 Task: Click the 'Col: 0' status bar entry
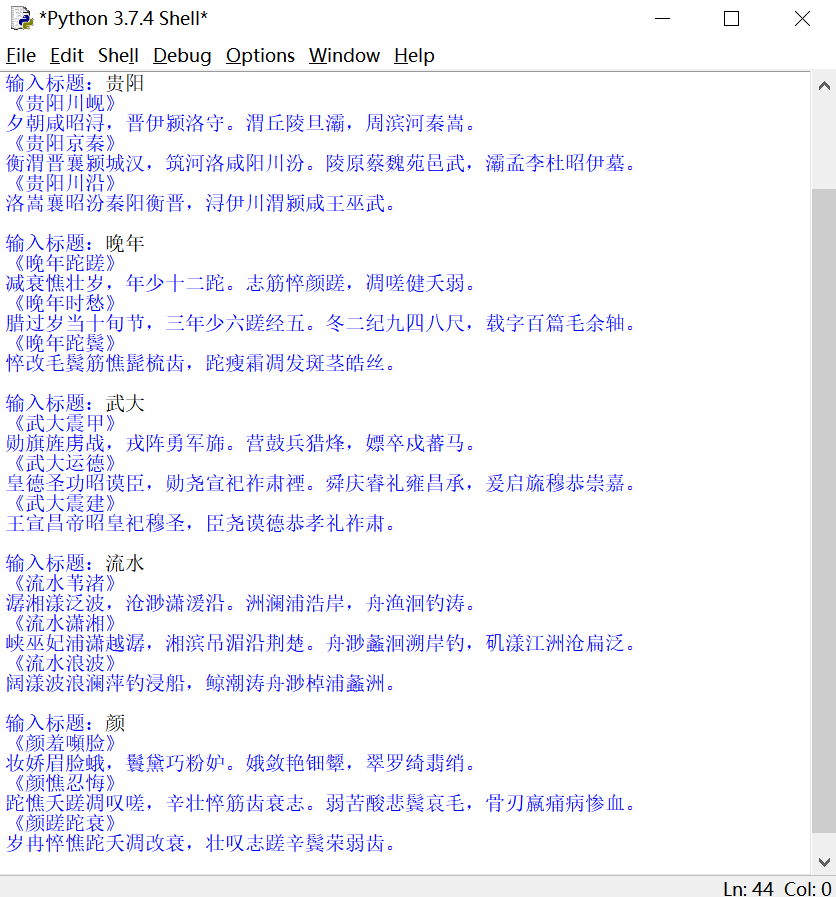pos(807,888)
